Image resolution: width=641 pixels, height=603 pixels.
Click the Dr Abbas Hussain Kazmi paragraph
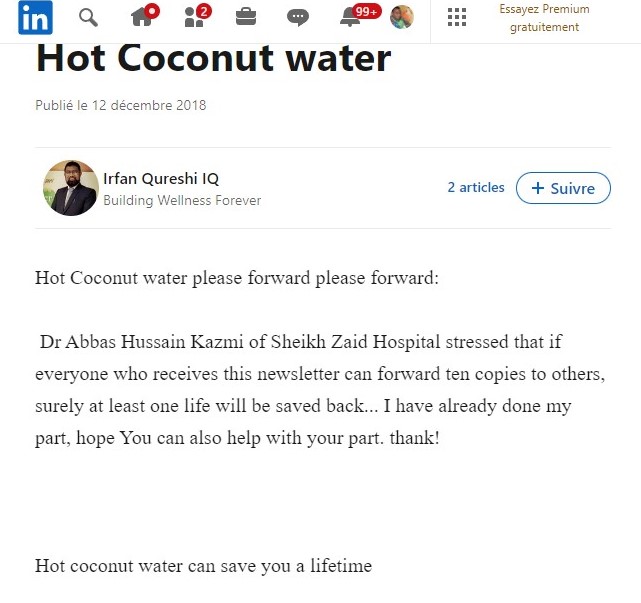pos(320,390)
